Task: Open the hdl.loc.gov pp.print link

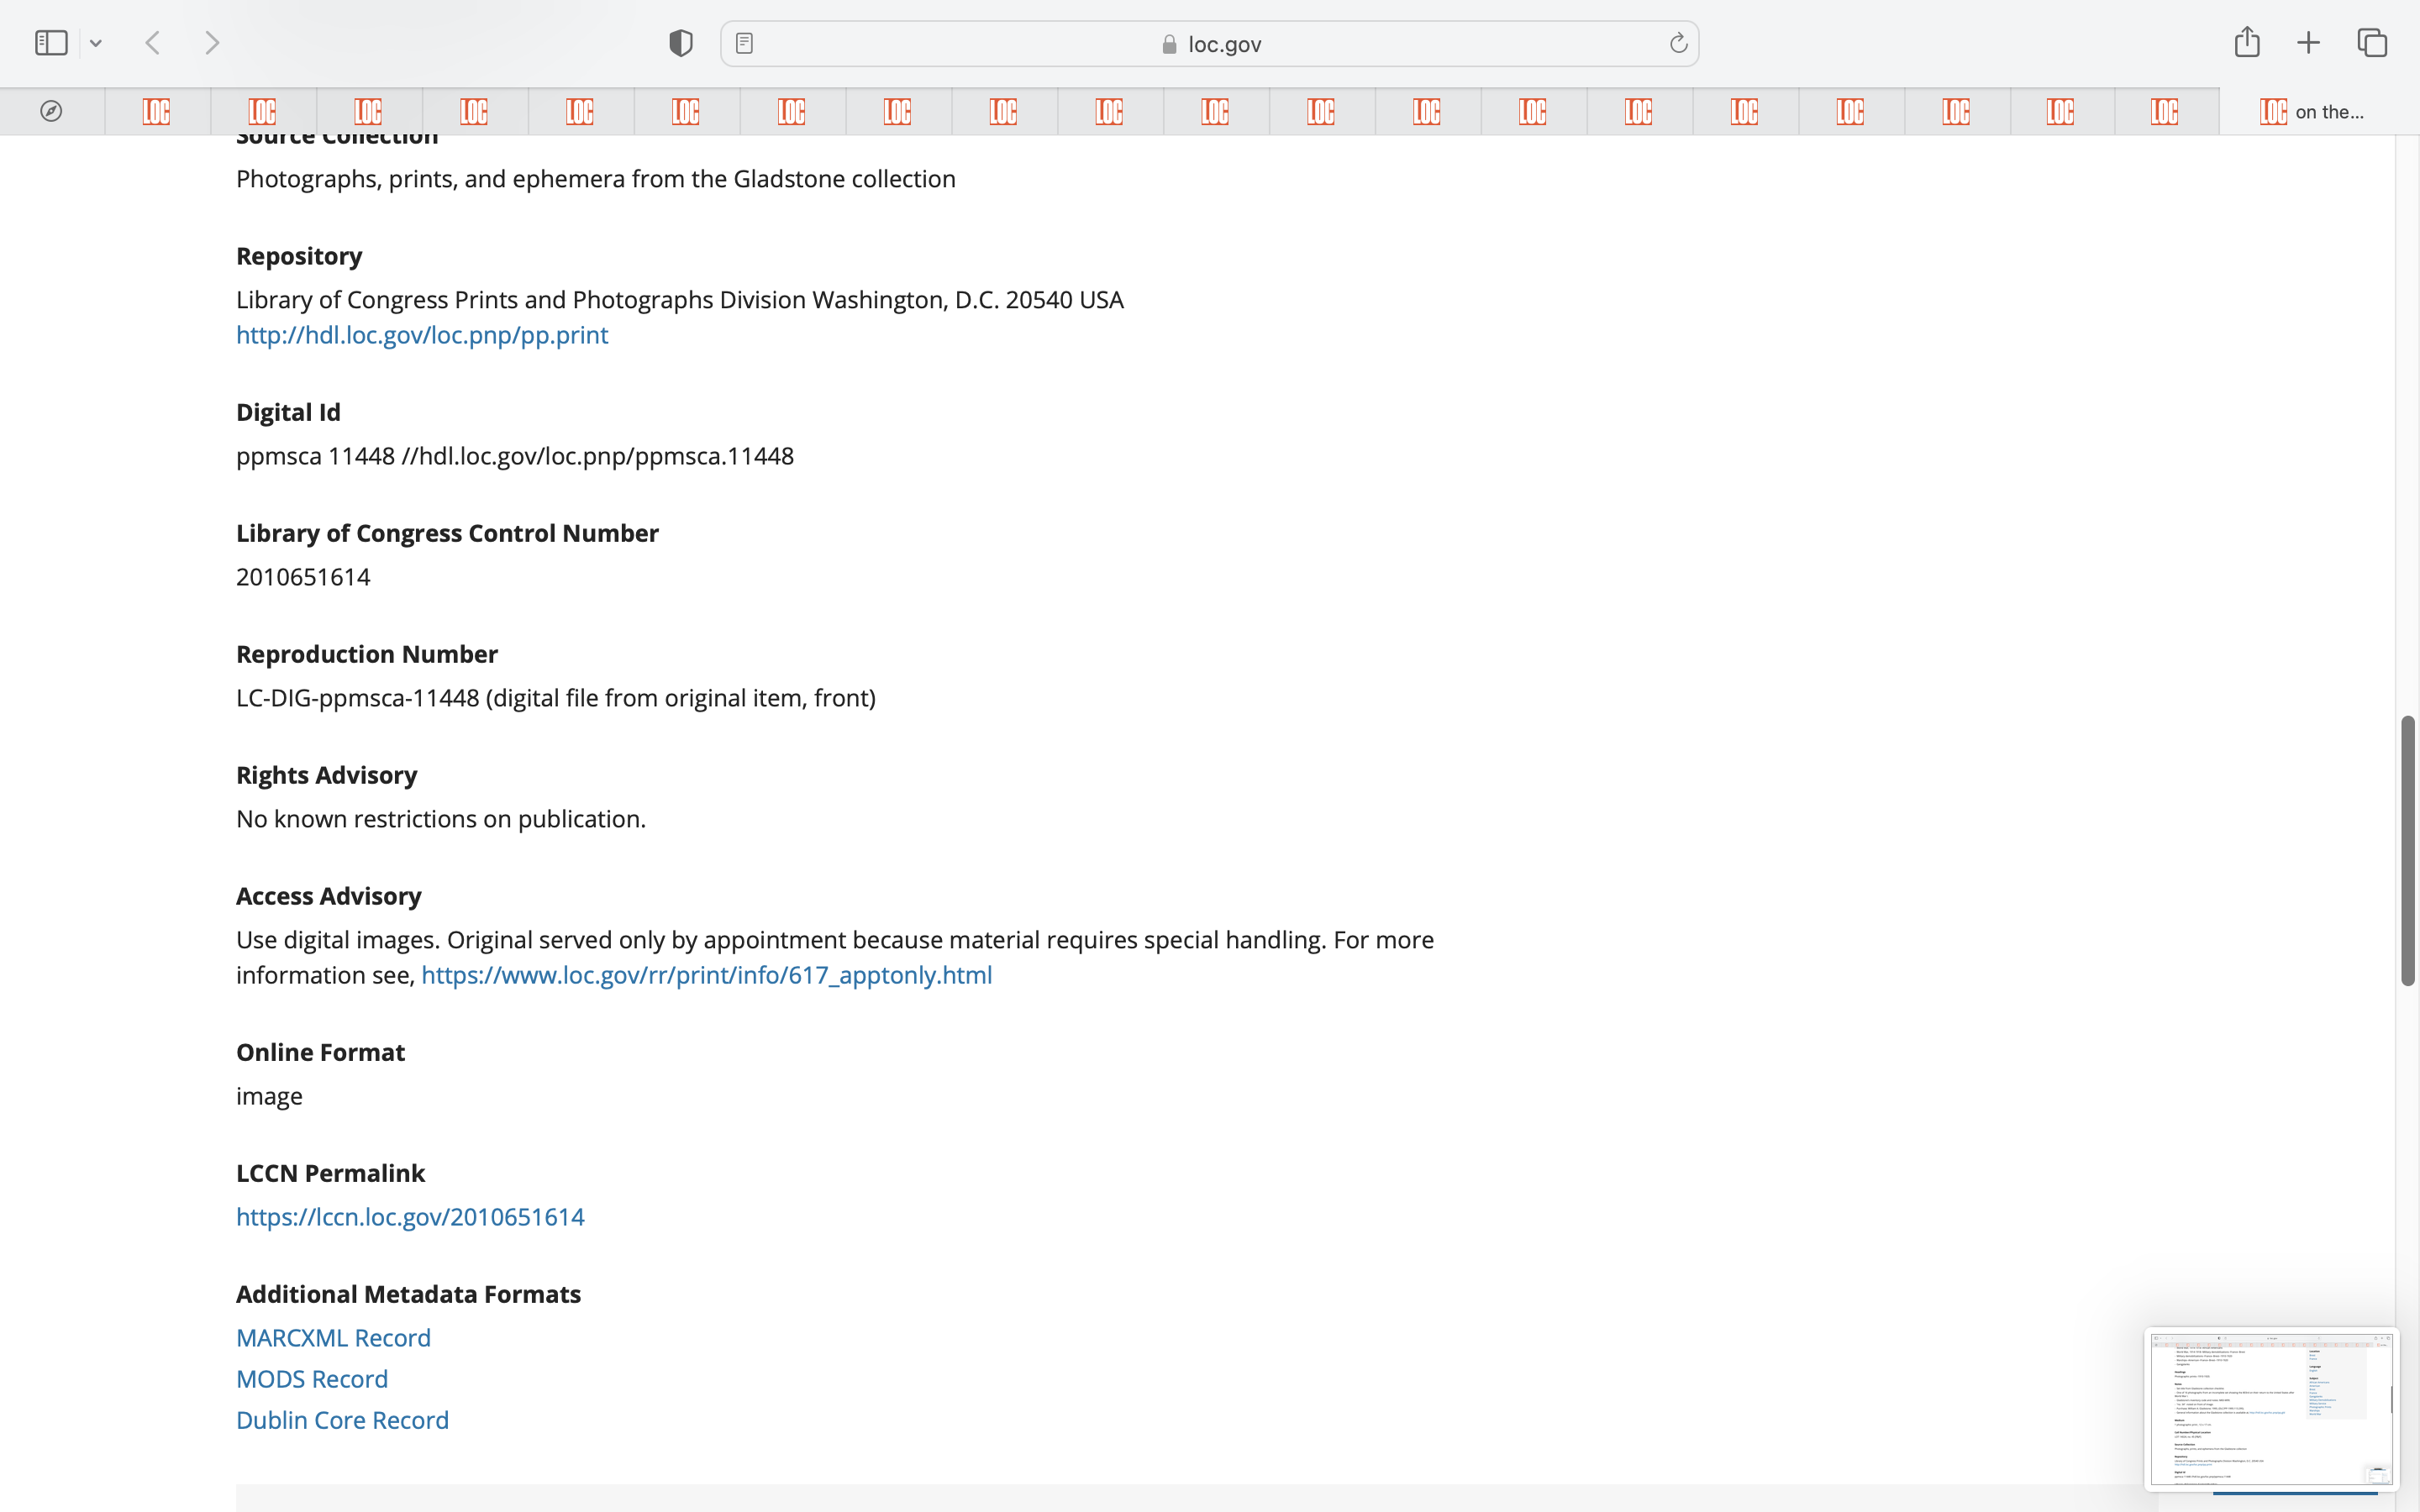Action: (421, 335)
